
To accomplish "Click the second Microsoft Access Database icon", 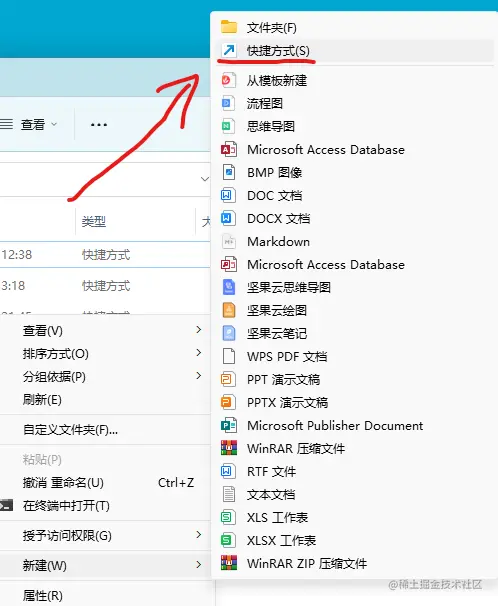I will point(229,264).
